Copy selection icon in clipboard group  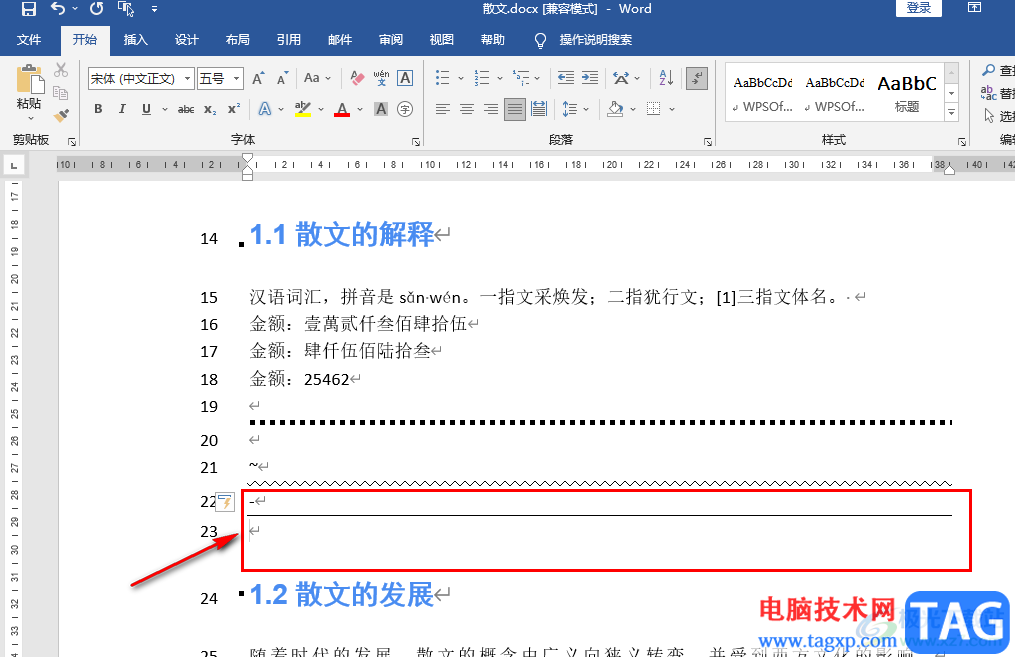point(61,93)
